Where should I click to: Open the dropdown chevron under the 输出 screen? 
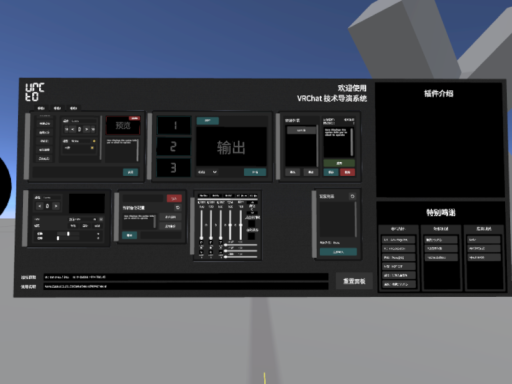pyautogui.click(x=215, y=172)
